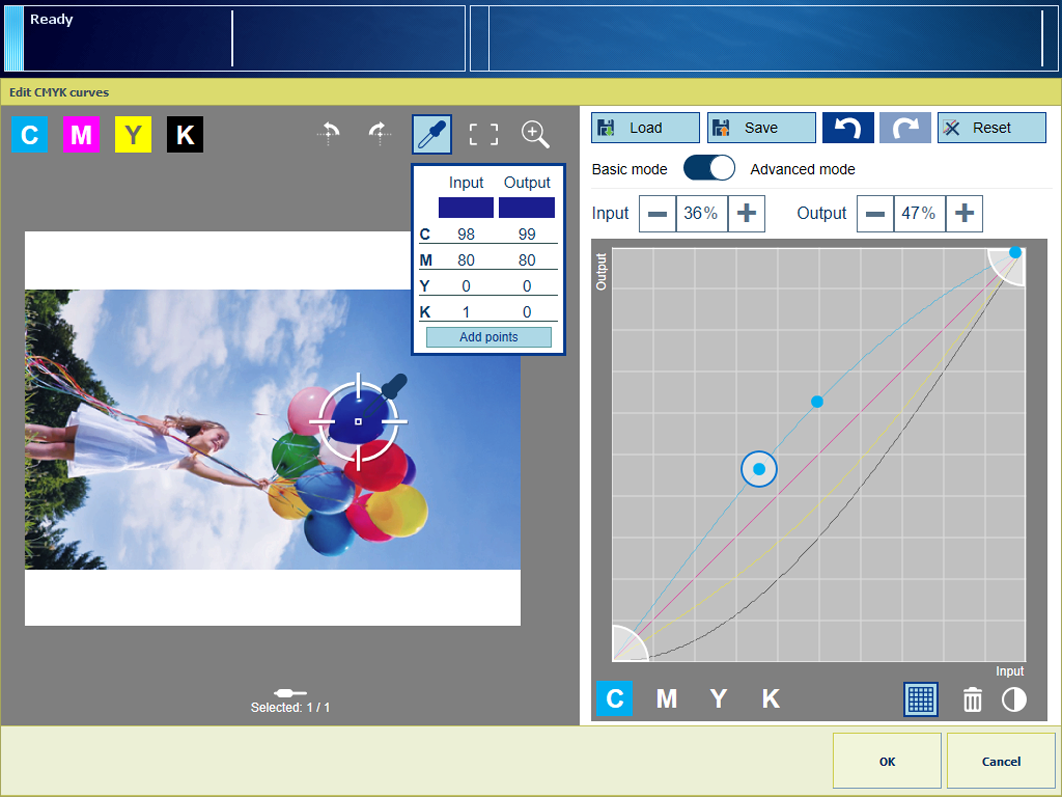Image resolution: width=1062 pixels, height=797 pixels.
Task: Delete curve point with trash icon
Action: [972, 699]
